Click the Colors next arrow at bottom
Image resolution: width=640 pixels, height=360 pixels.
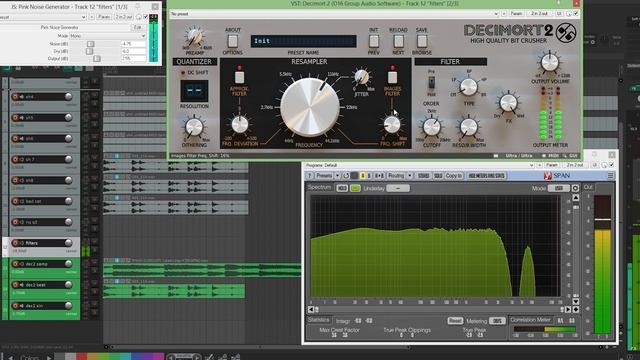pyautogui.click(x=49, y=358)
